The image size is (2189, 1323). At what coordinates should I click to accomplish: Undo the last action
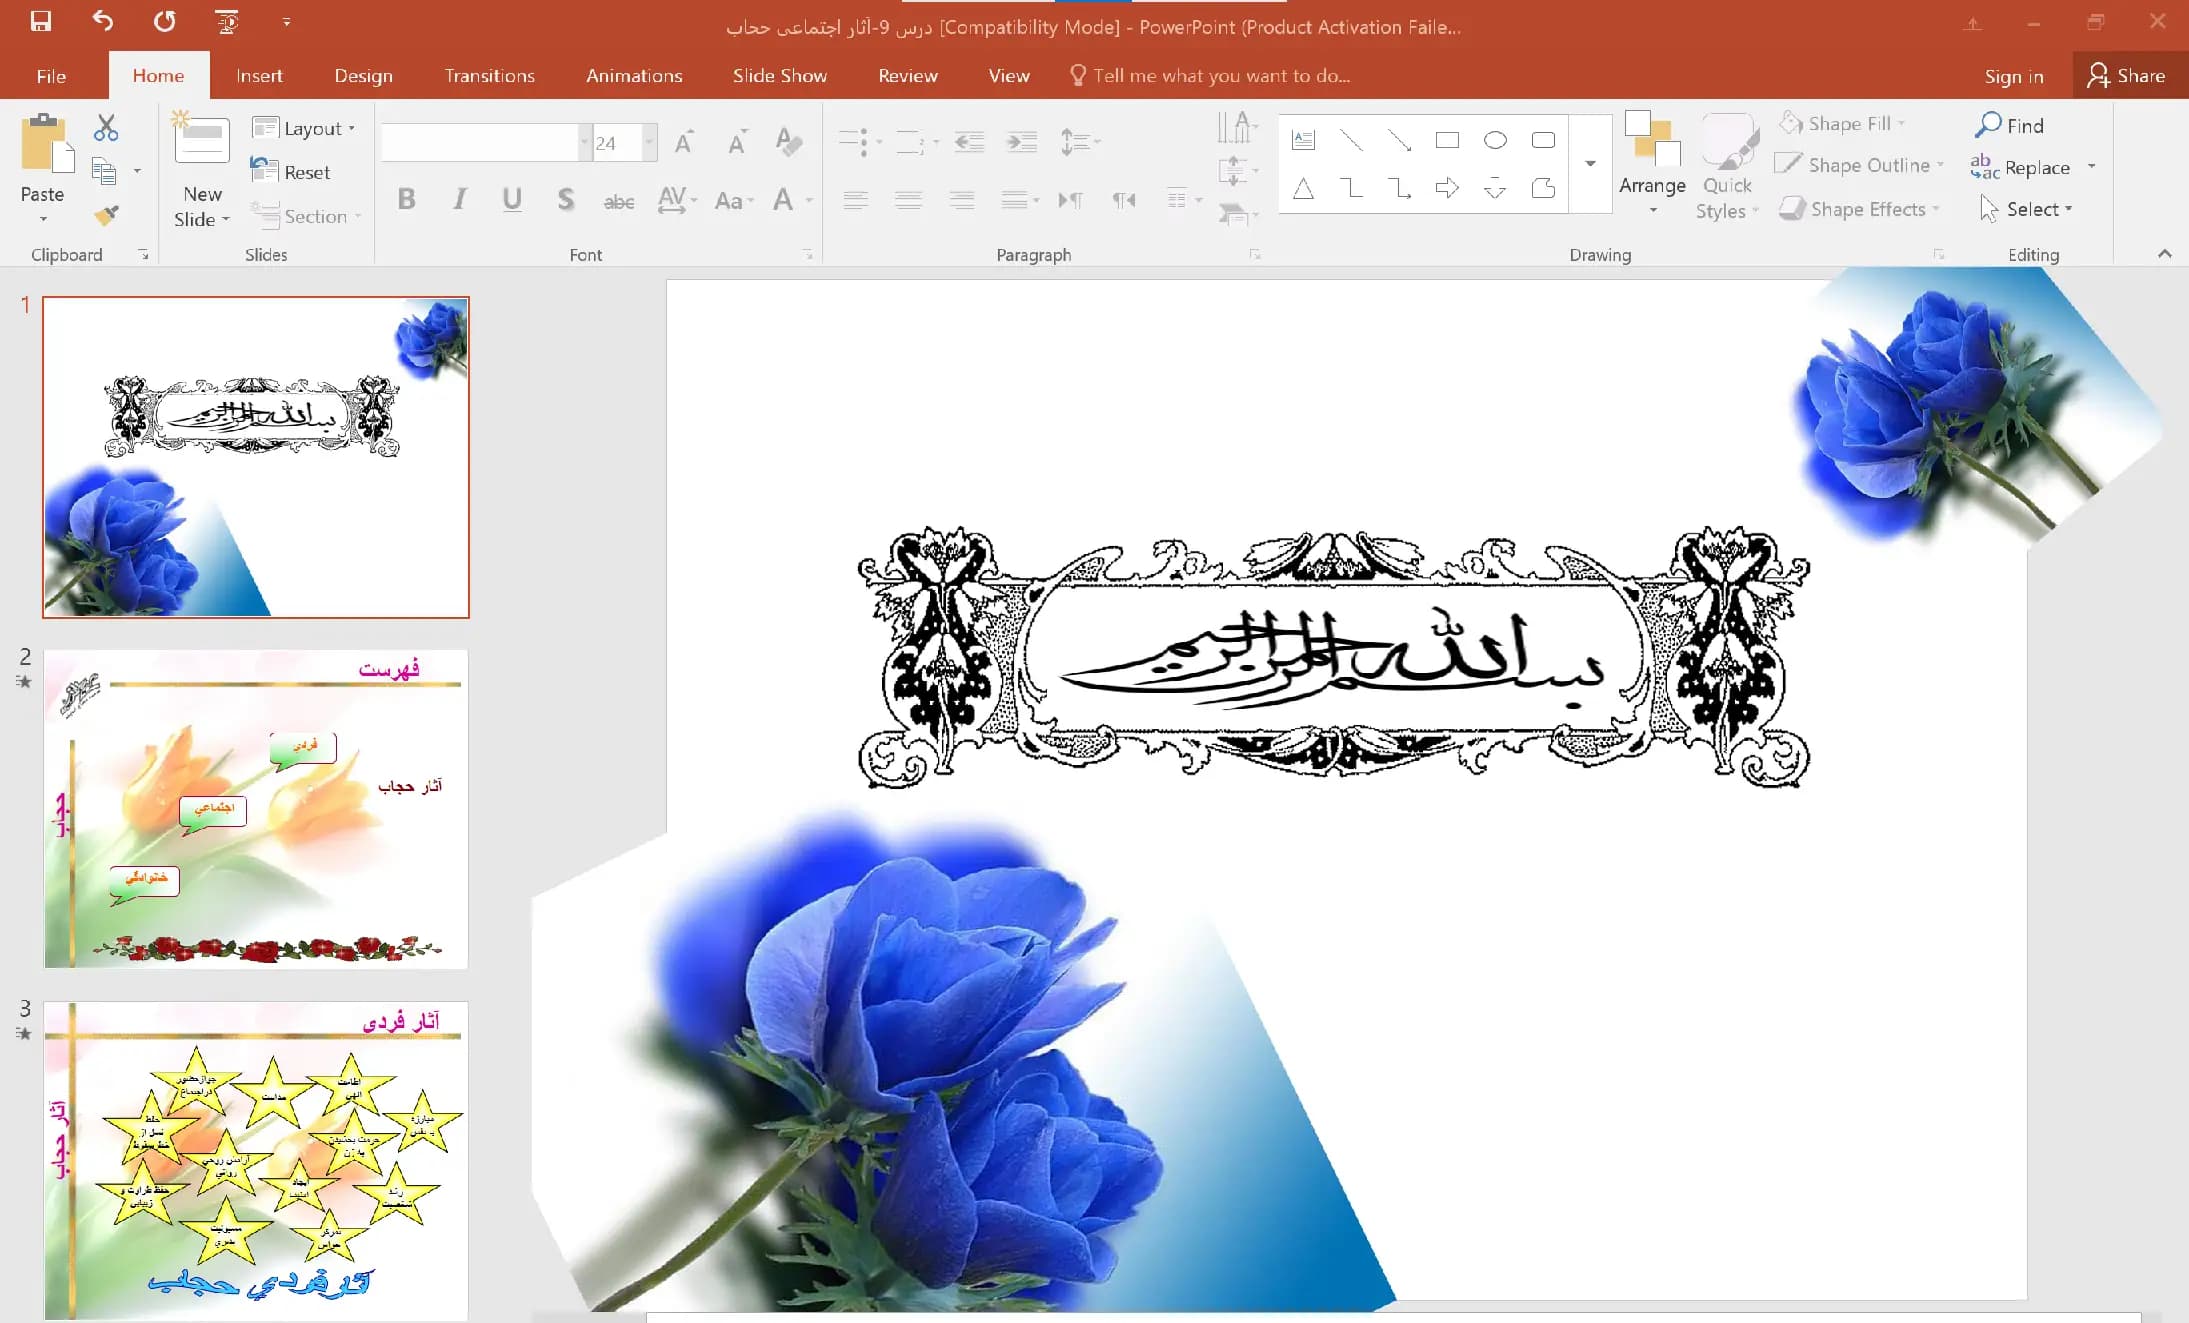[103, 21]
